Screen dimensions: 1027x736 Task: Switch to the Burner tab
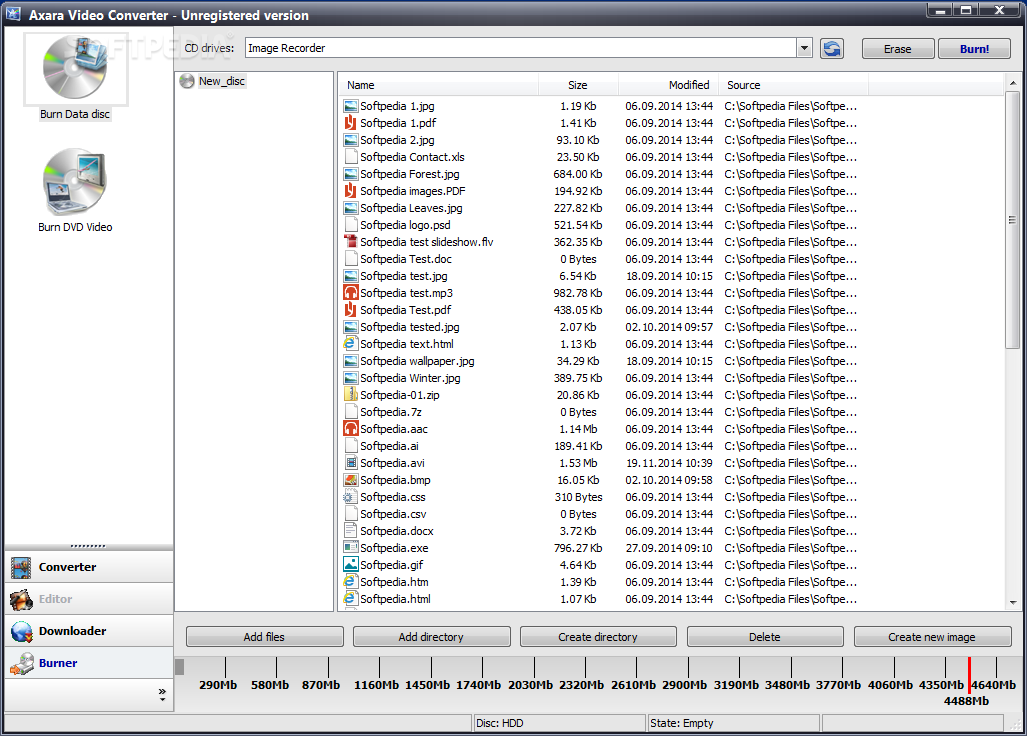[89, 663]
